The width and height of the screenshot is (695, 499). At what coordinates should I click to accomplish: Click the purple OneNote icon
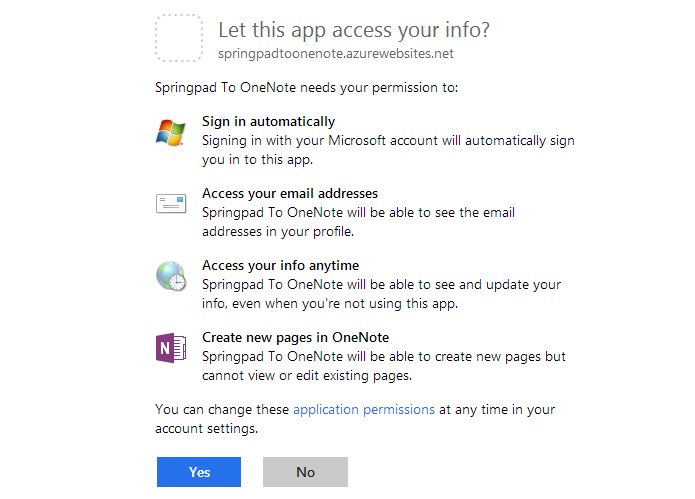[x=171, y=348]
